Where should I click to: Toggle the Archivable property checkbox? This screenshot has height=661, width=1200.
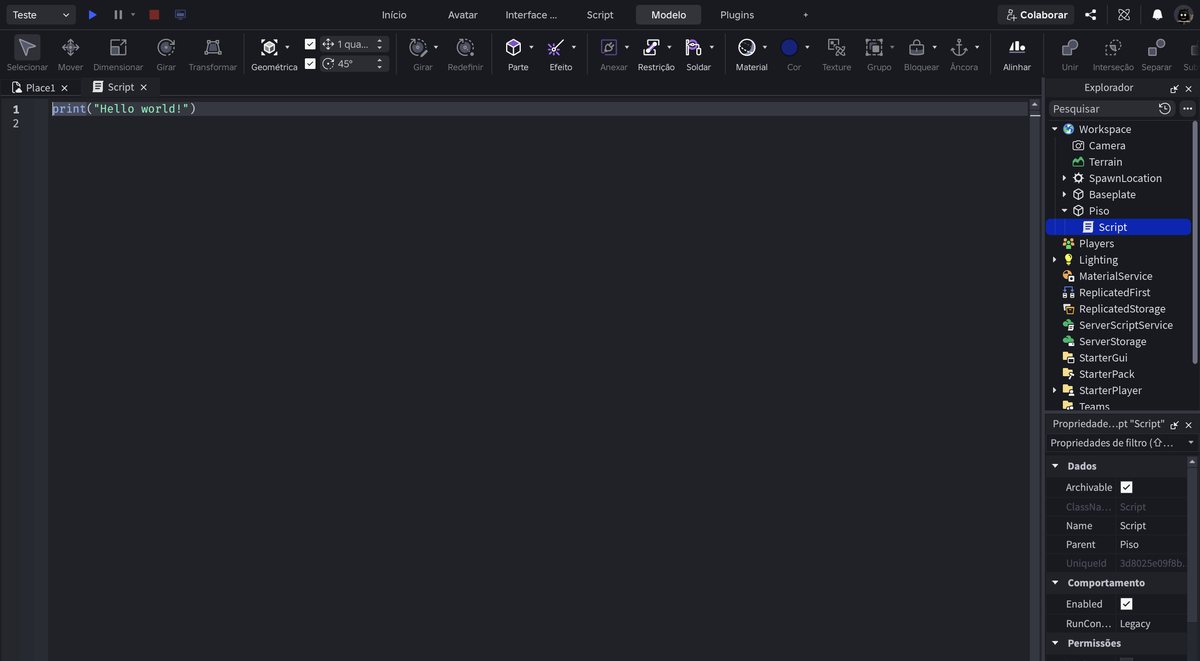1126,487
